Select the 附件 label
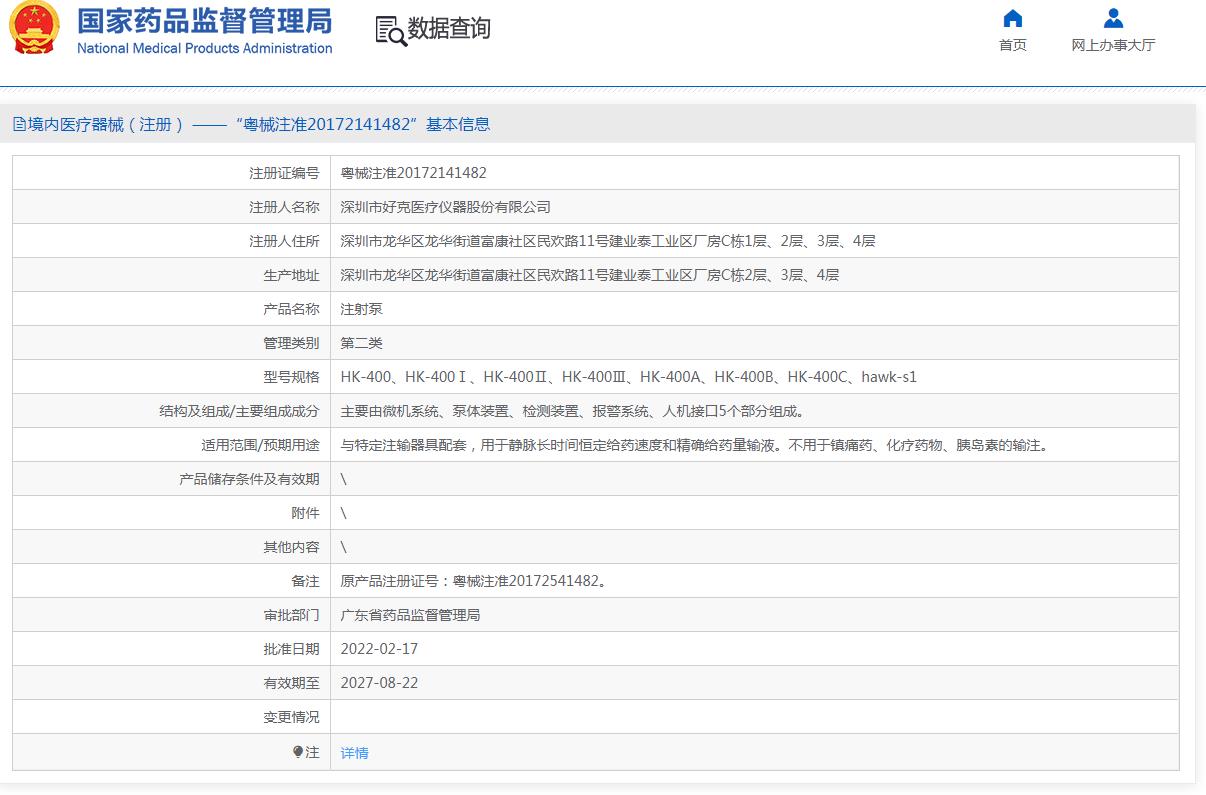 coord(305,513)
